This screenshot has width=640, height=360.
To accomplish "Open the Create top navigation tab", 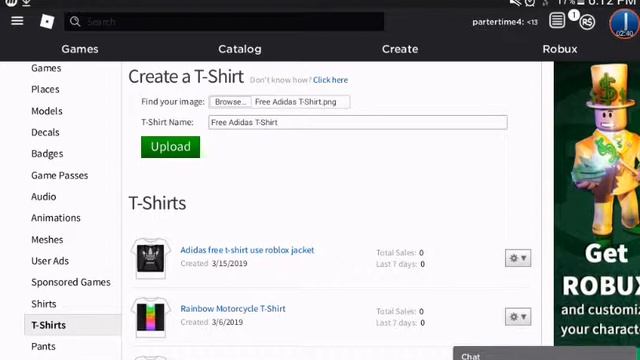I will coord(400,49).
